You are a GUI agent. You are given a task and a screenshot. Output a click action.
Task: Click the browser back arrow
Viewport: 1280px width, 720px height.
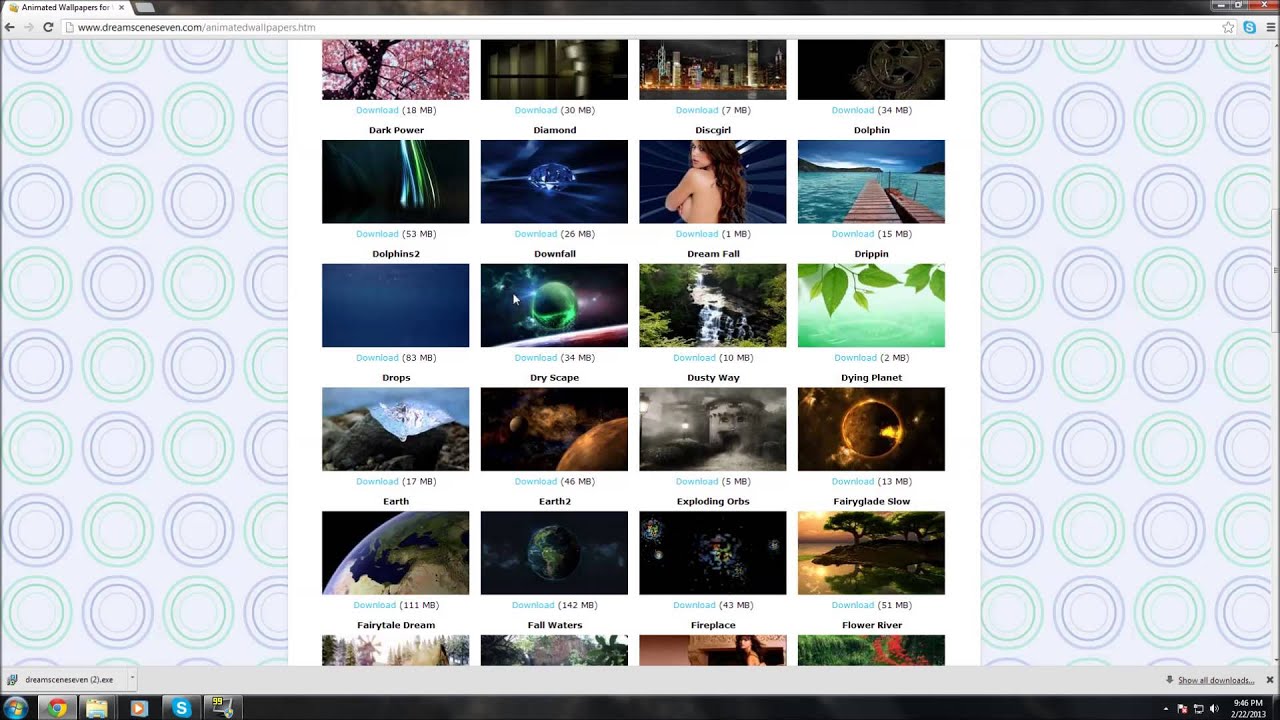(10, 27)
